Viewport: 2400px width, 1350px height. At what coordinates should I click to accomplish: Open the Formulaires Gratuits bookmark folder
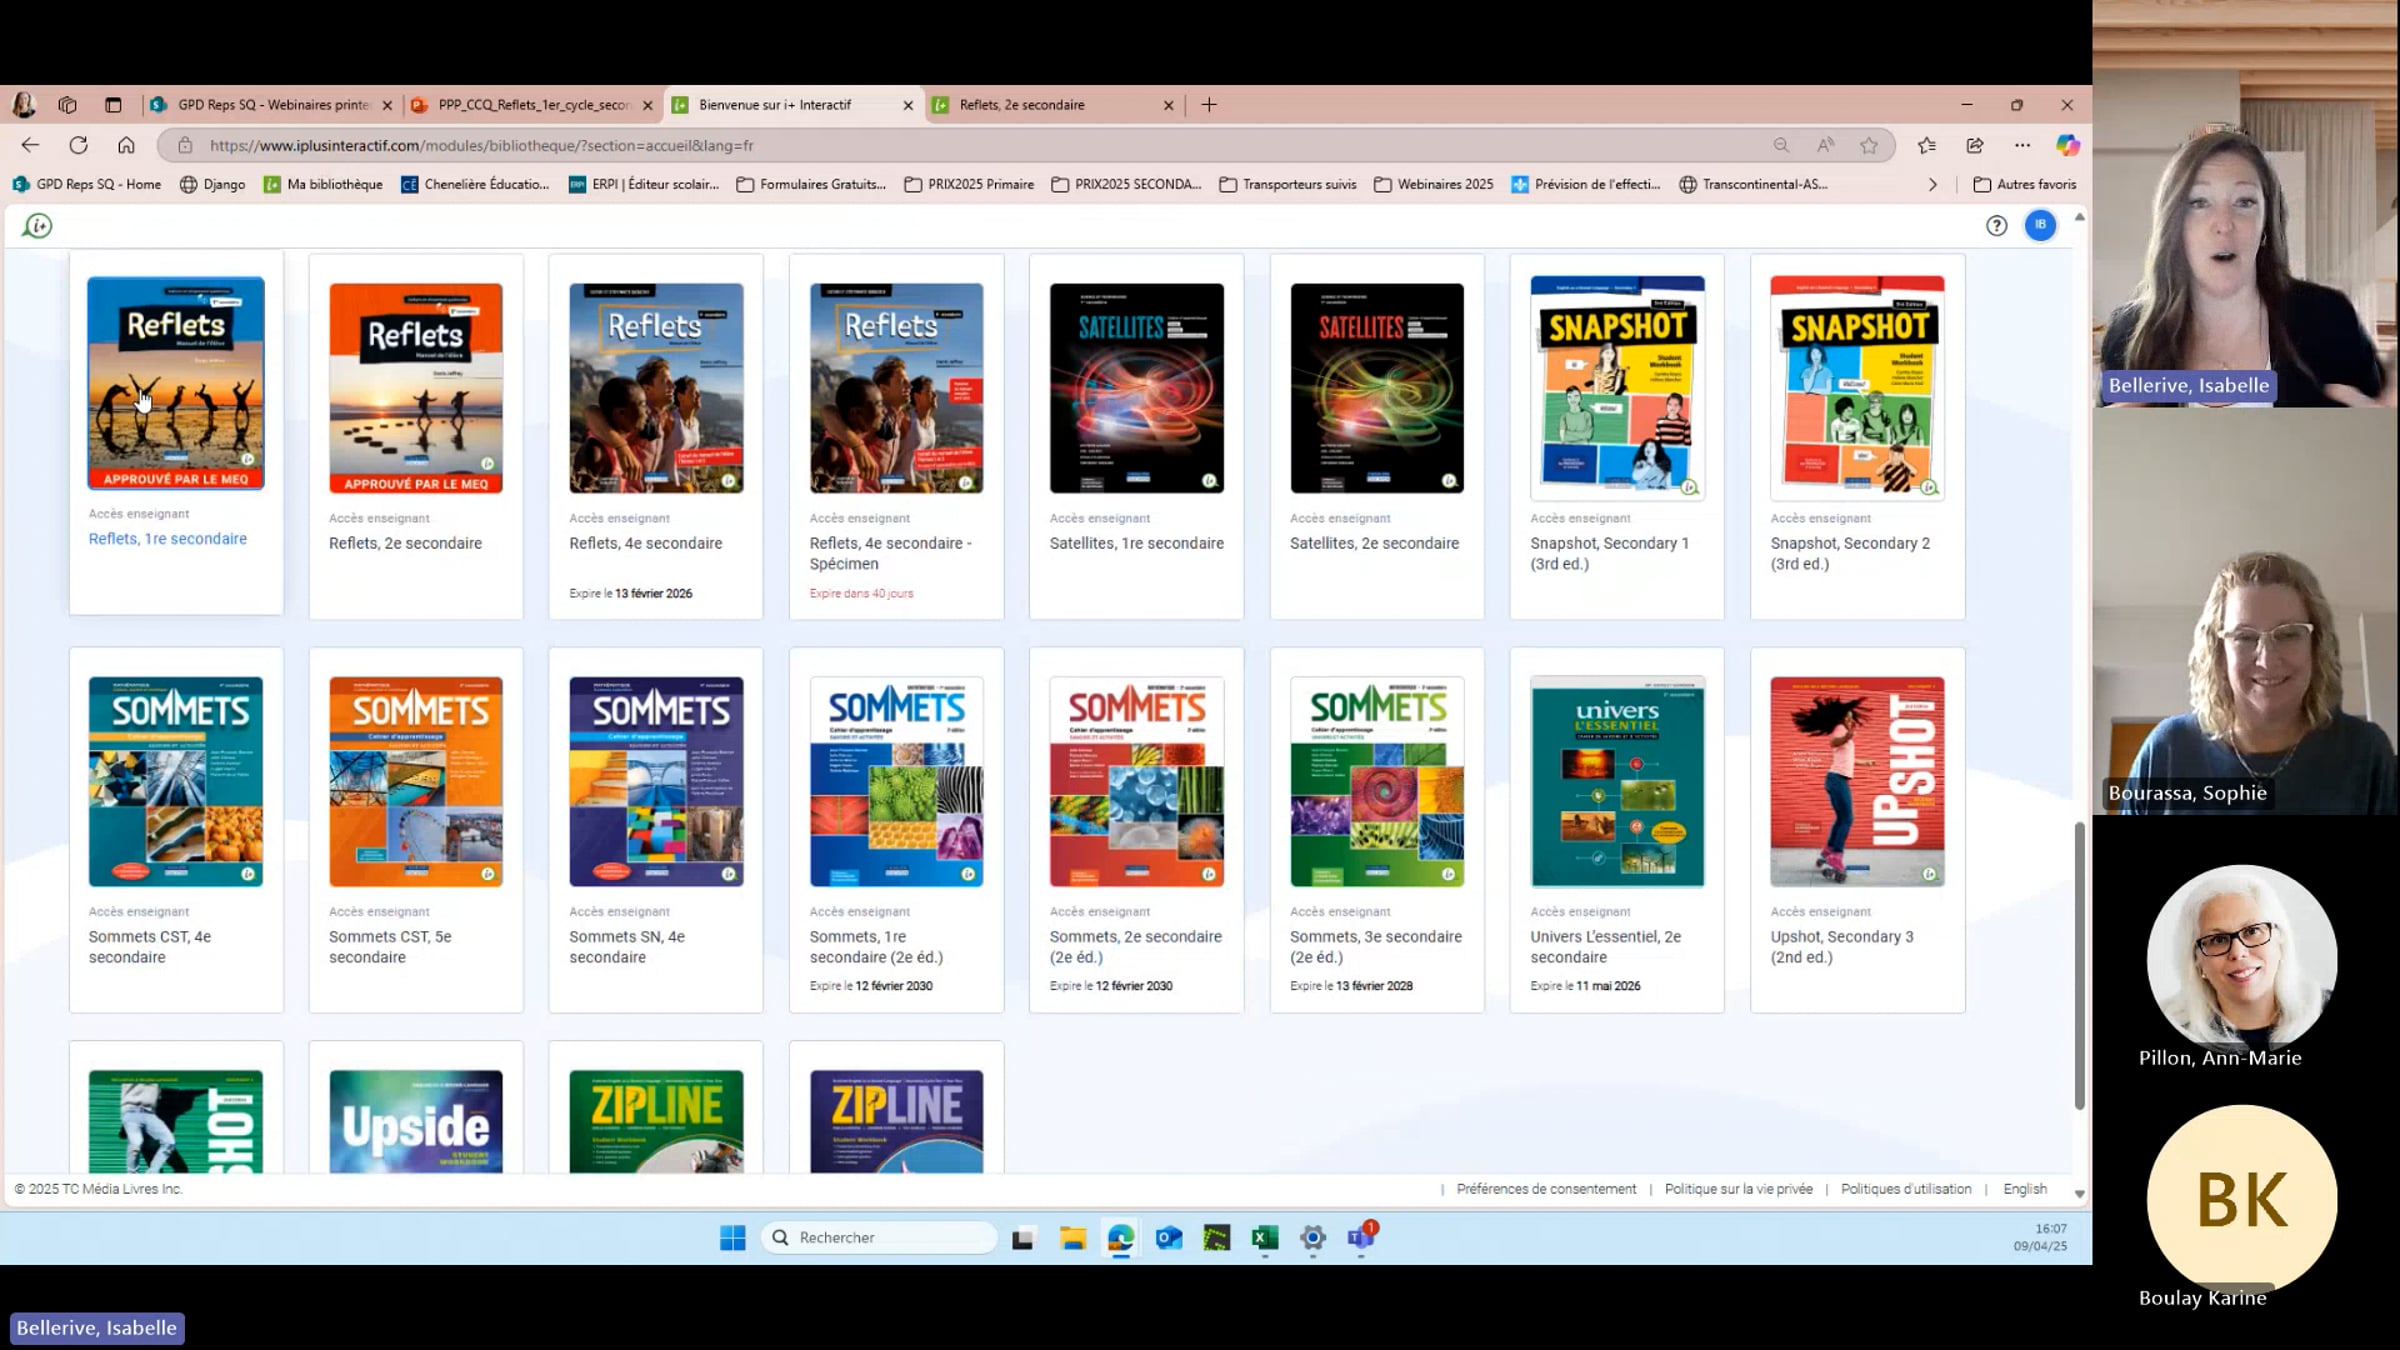point(811,184)
